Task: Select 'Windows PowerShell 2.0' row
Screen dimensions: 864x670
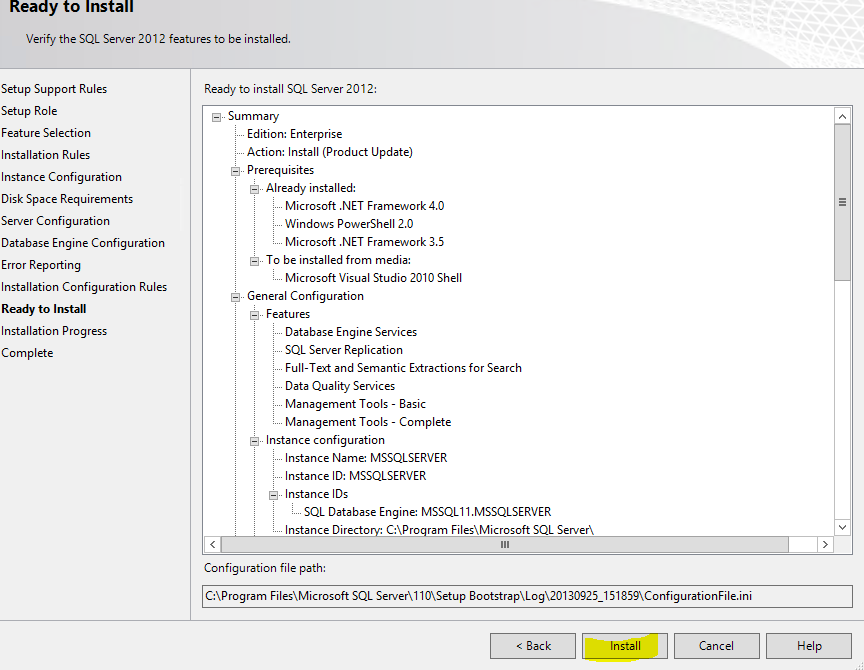Action: 349,224
